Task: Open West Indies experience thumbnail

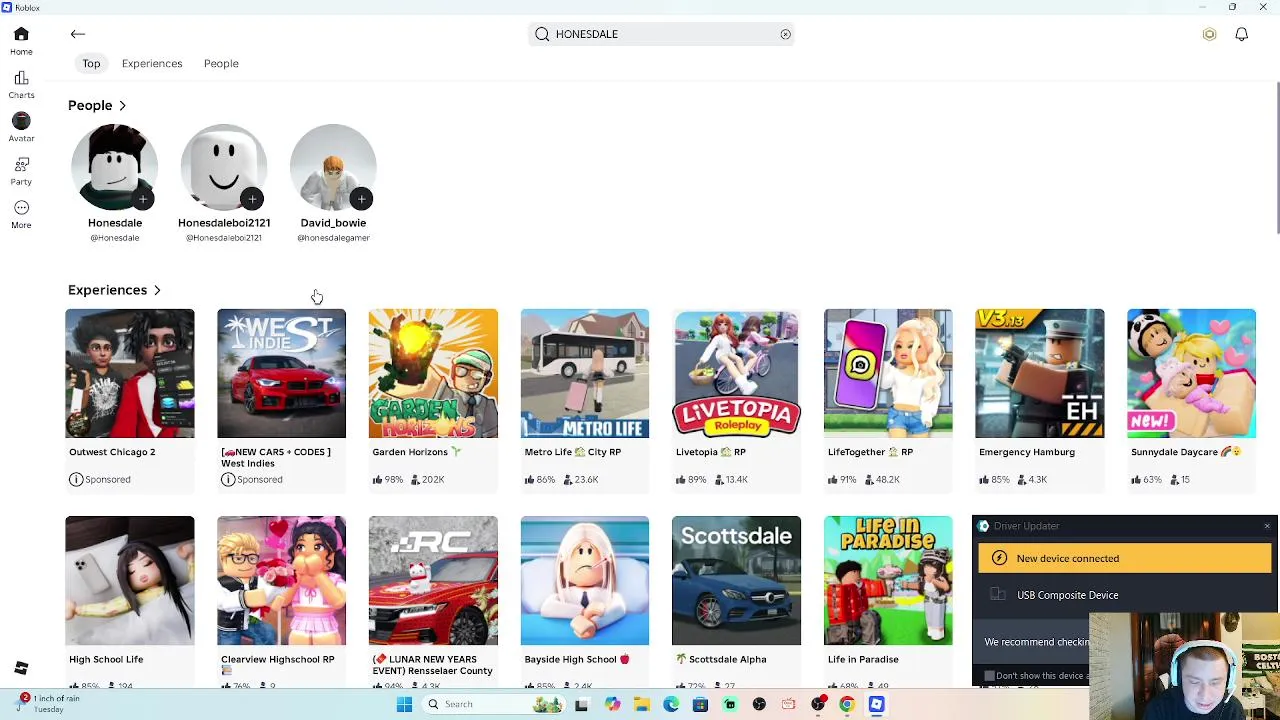Action: point(281,374)
